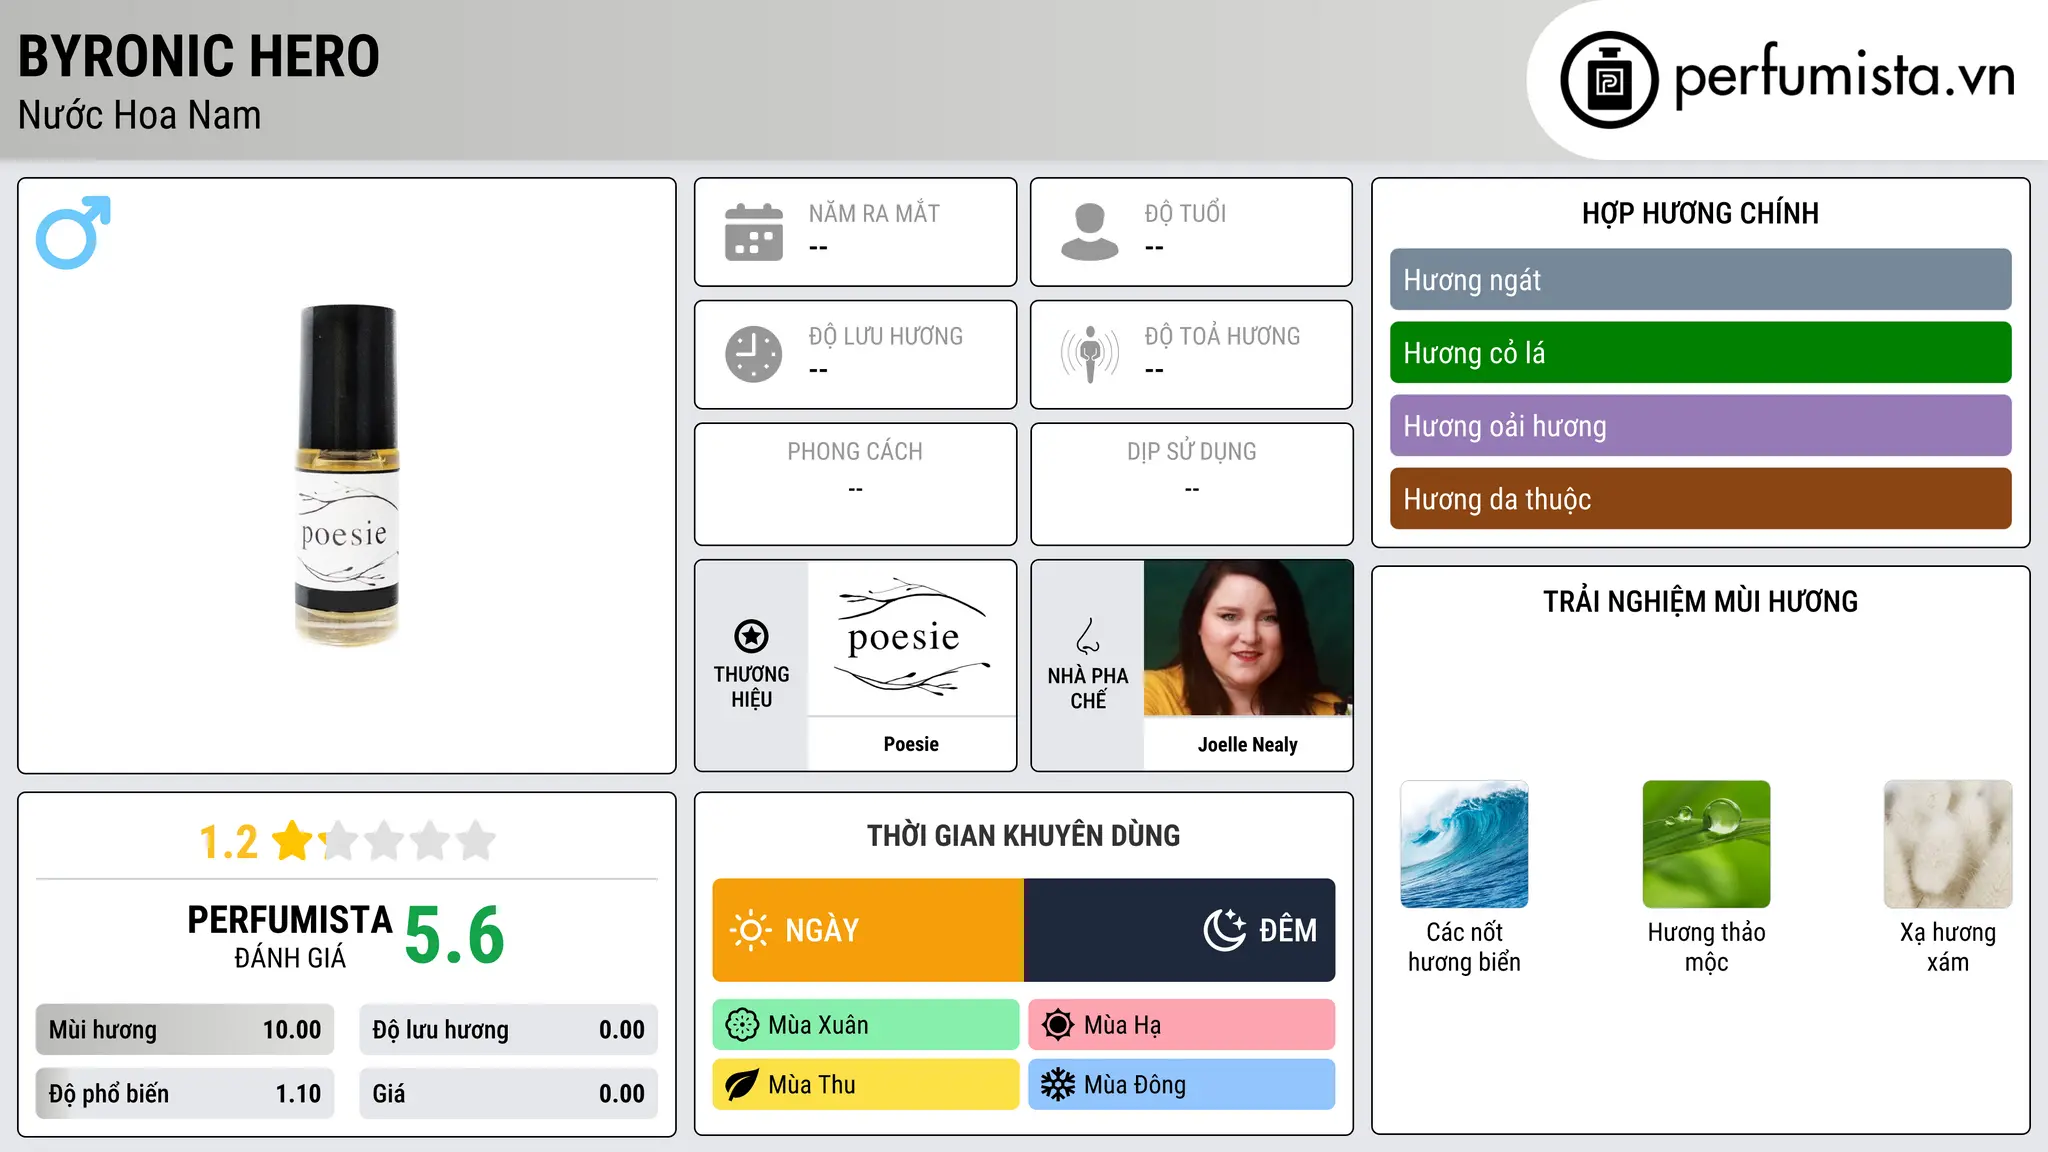Image resolution: width=2048 pixels, height=1152 pixels.
Task: Click the green 5.6 Perfumista score
Action: coord(455,935)
